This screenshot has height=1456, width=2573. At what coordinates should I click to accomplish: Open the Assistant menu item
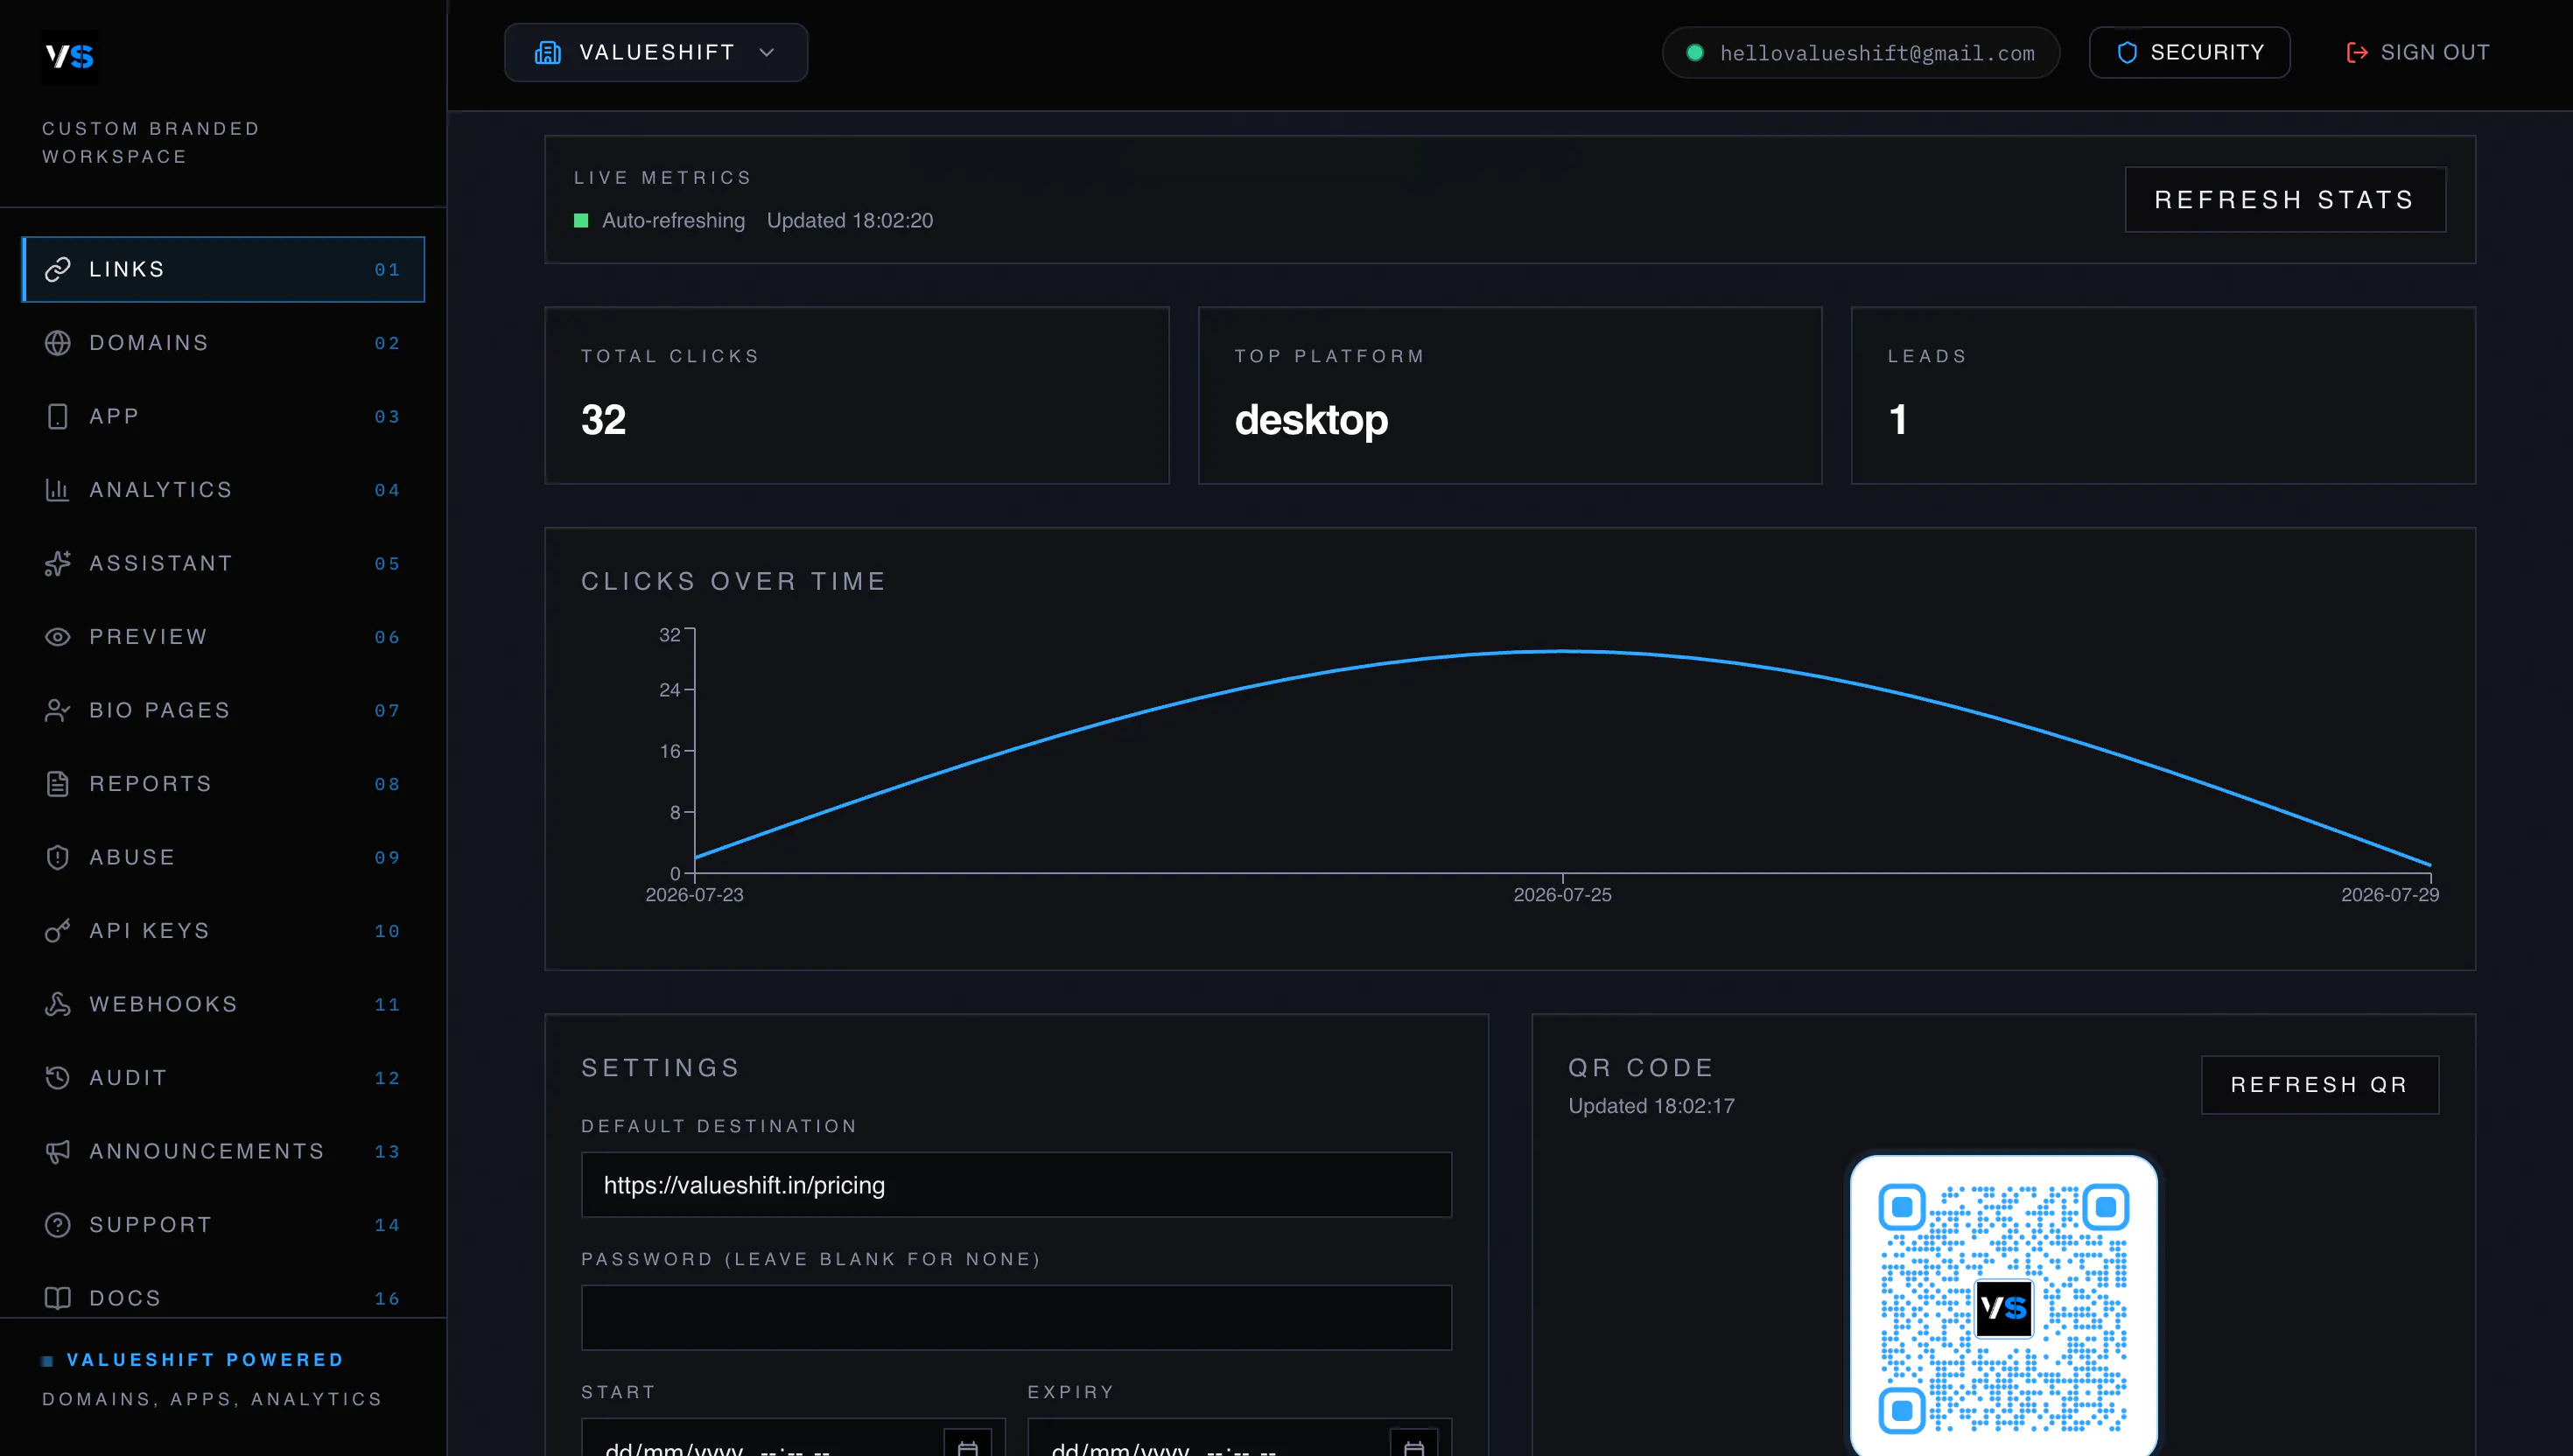223,563
